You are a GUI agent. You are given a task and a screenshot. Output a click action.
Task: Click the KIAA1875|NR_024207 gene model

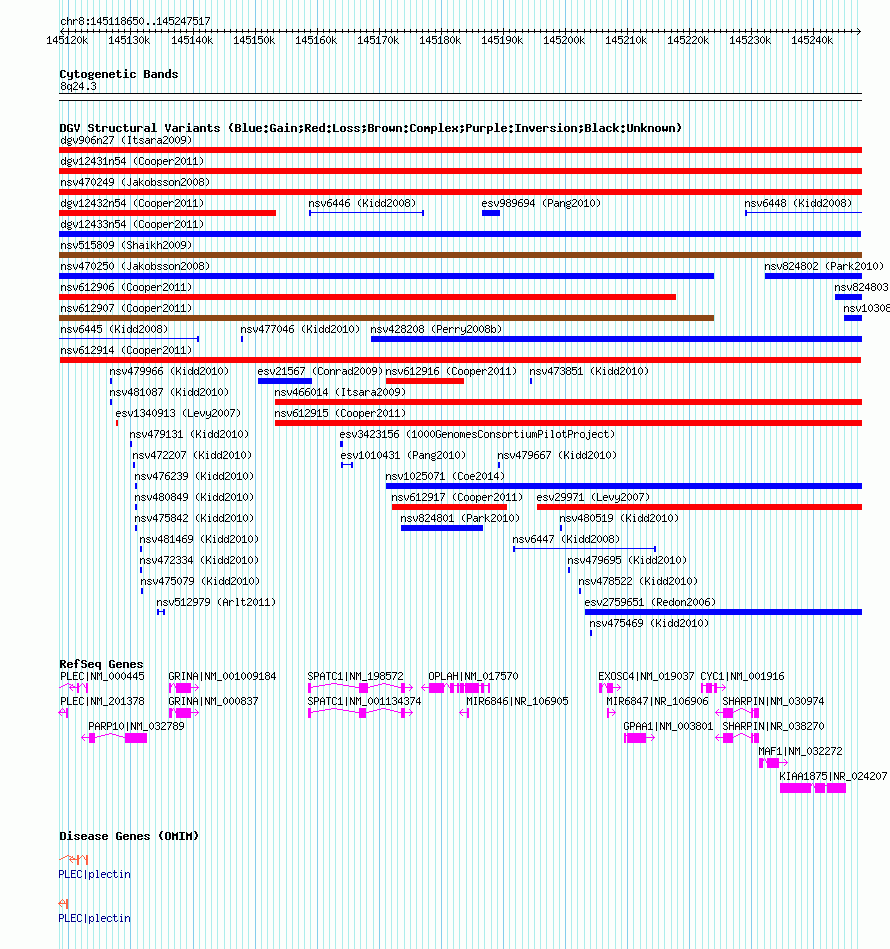813,788
